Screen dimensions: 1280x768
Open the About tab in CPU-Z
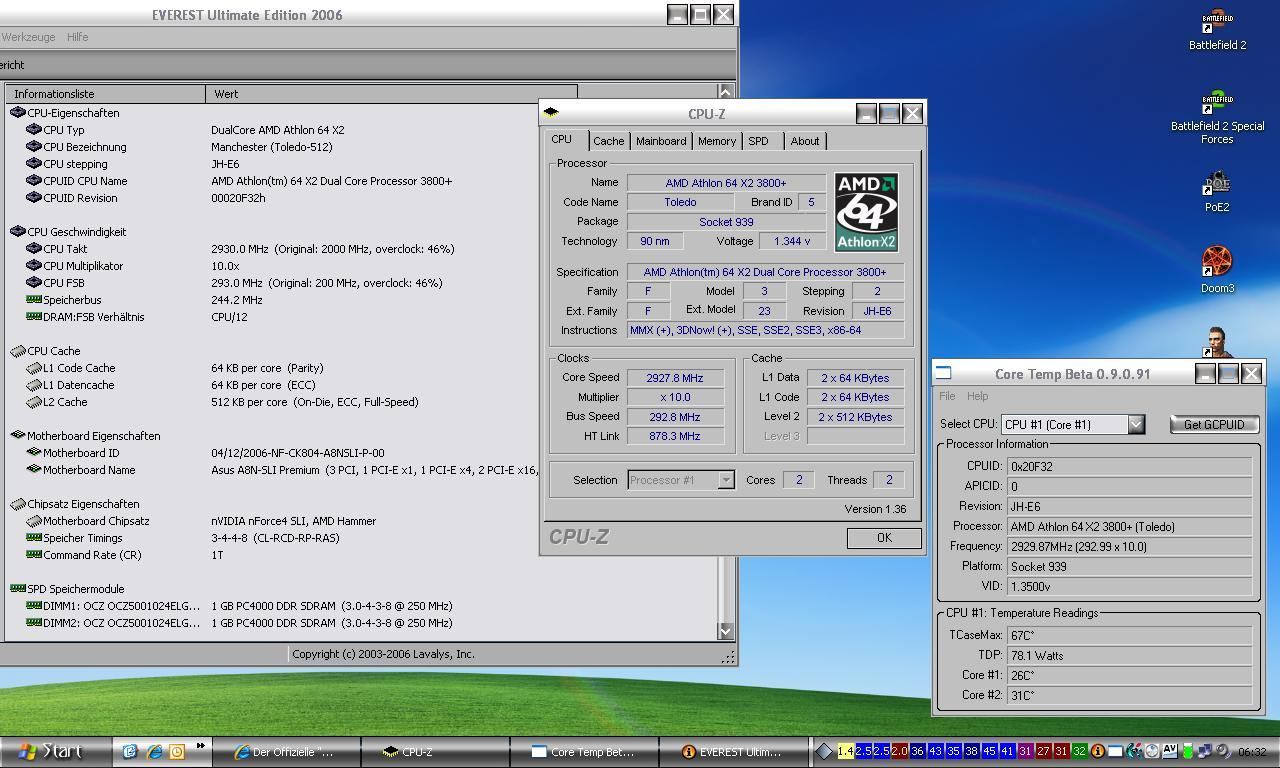tap(804, 141)
